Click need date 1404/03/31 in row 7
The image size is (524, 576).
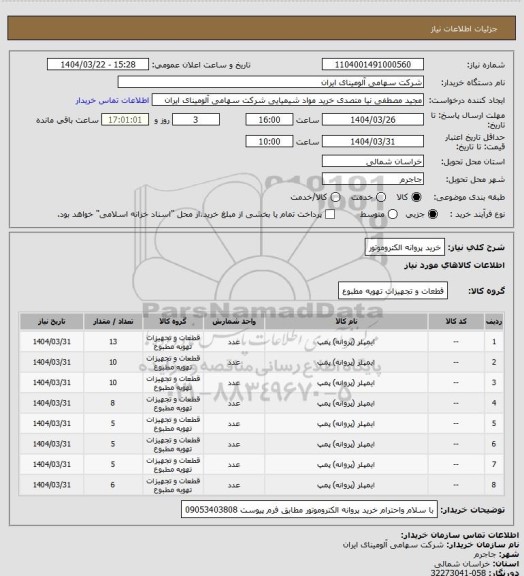pos(51,464)
